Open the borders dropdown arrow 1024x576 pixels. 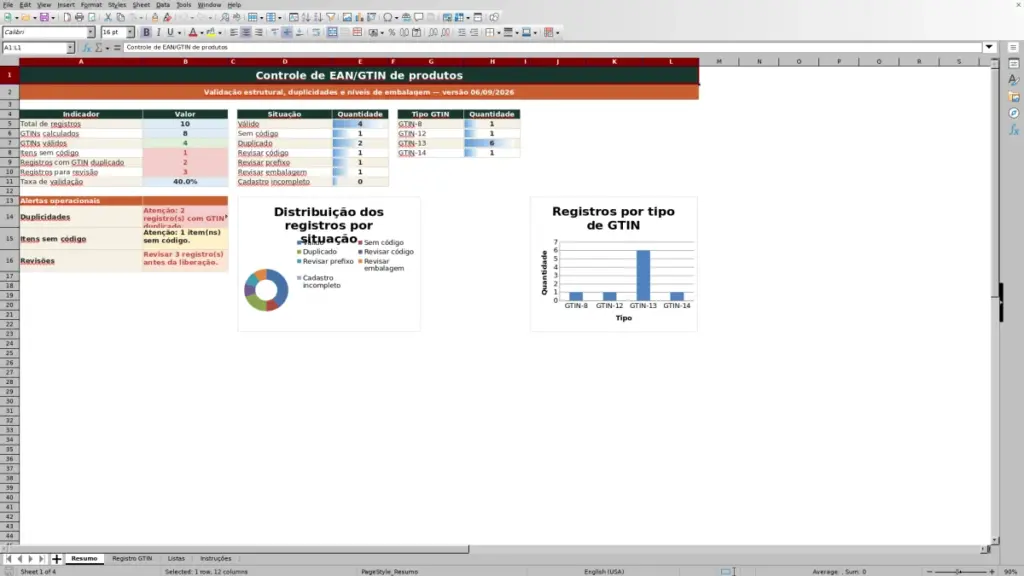point(499,33)
